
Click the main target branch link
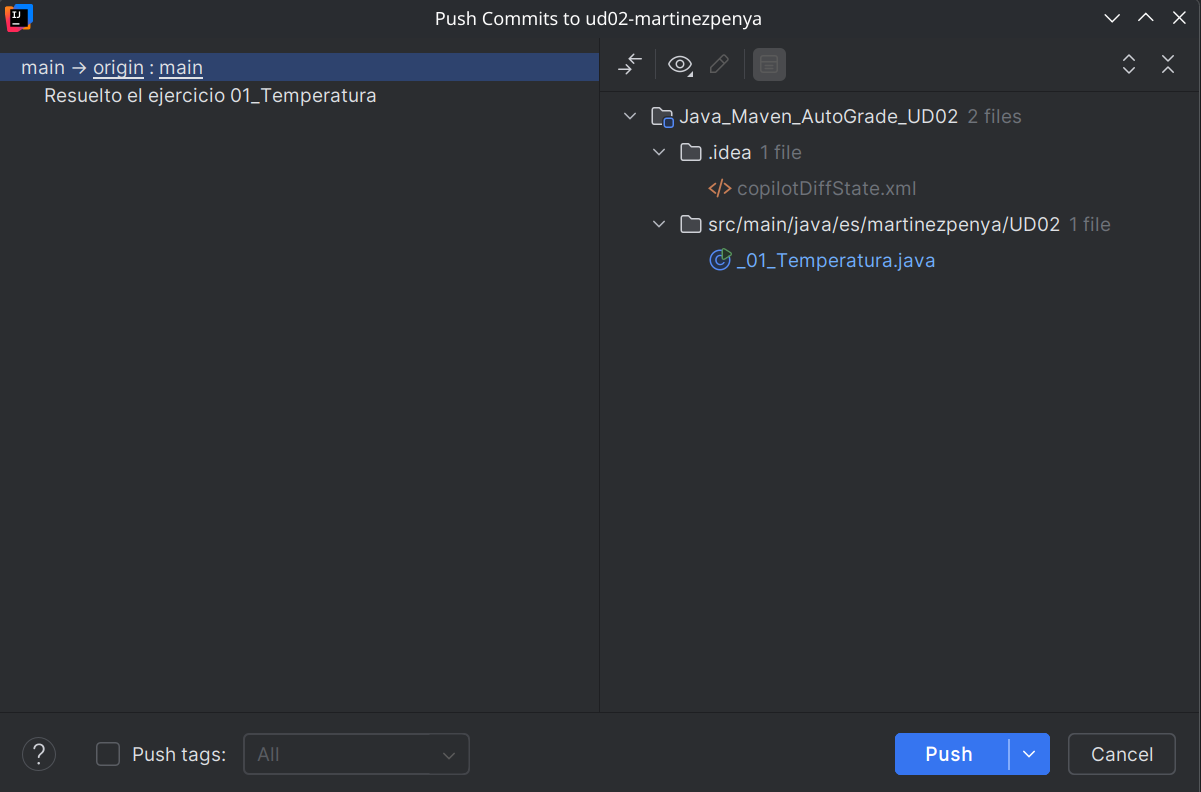point(180,67)
